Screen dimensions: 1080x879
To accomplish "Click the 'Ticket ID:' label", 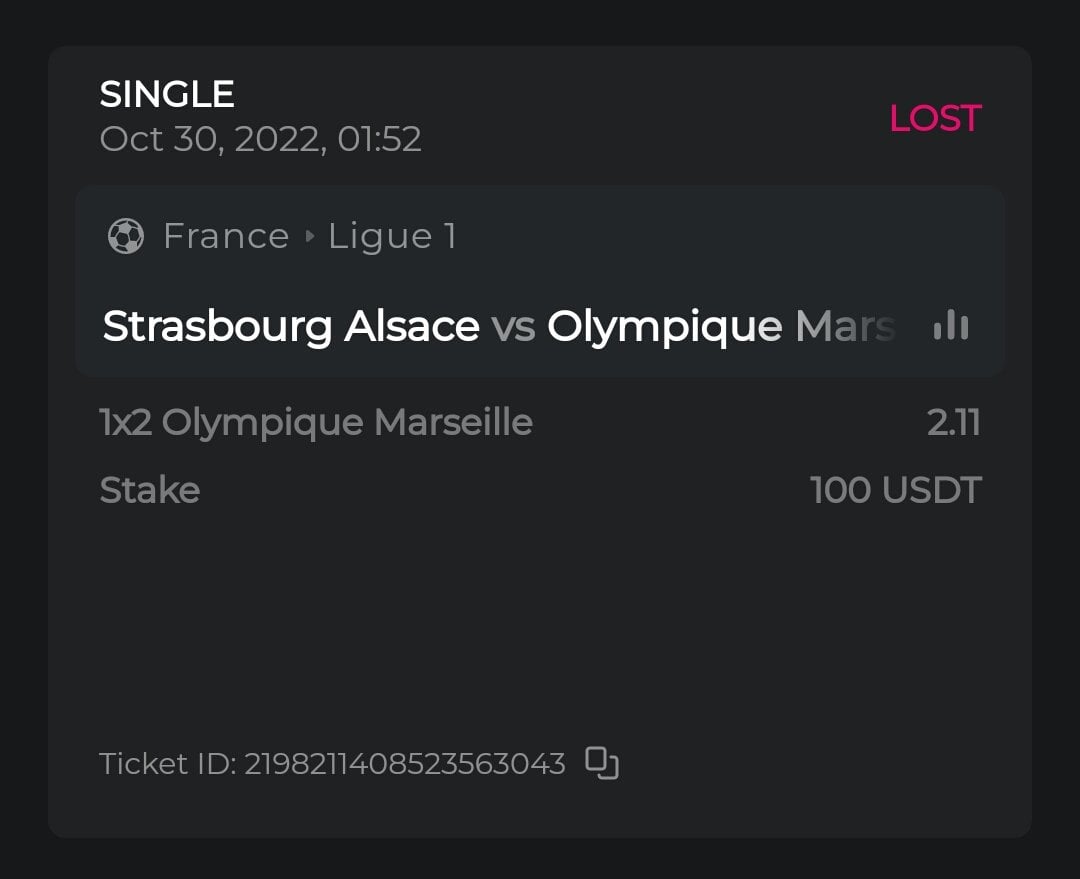I will click(x=167, y=764).
